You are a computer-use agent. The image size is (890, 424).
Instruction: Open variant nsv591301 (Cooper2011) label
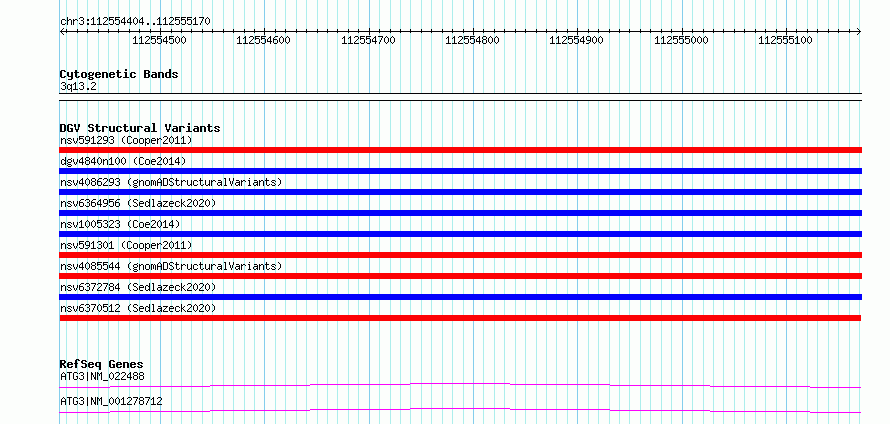coord(126,245)
